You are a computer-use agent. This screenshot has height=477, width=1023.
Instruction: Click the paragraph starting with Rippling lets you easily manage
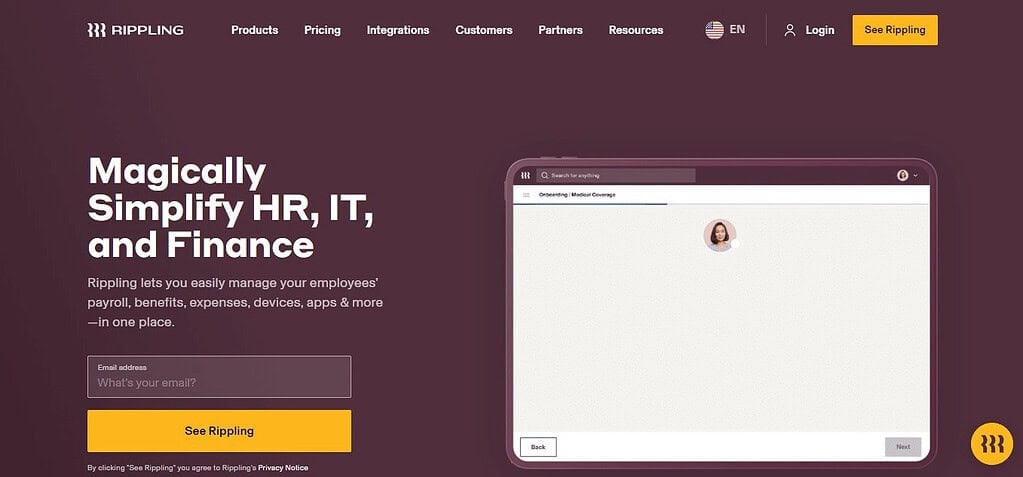(235, 303)
